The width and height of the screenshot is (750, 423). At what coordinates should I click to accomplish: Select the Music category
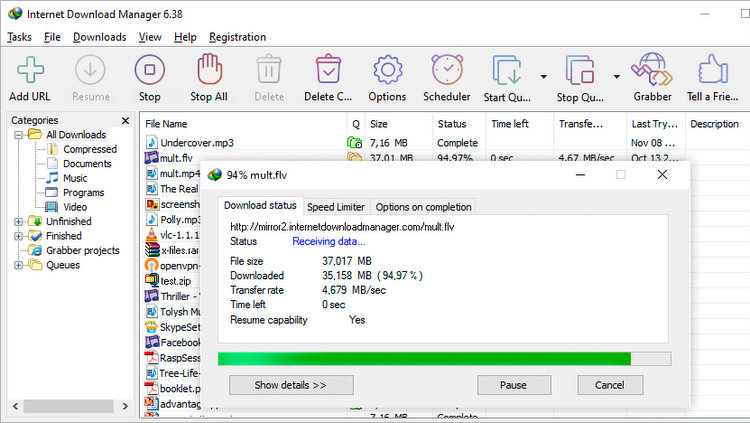pyautogui.click(x=75, y=178)
